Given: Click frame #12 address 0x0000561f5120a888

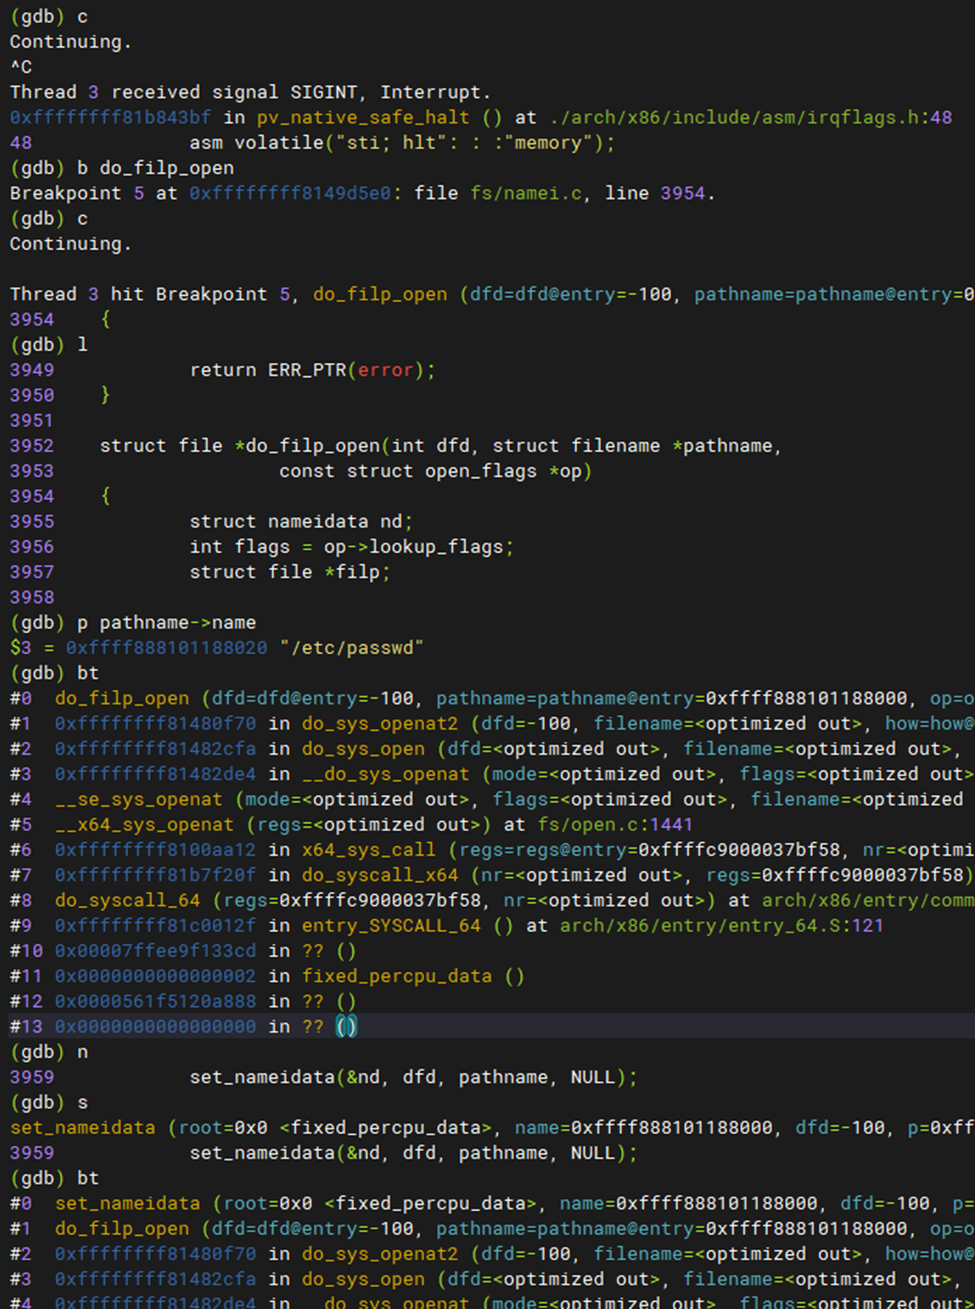Looking at the screenshot, I should (155, 1001).
